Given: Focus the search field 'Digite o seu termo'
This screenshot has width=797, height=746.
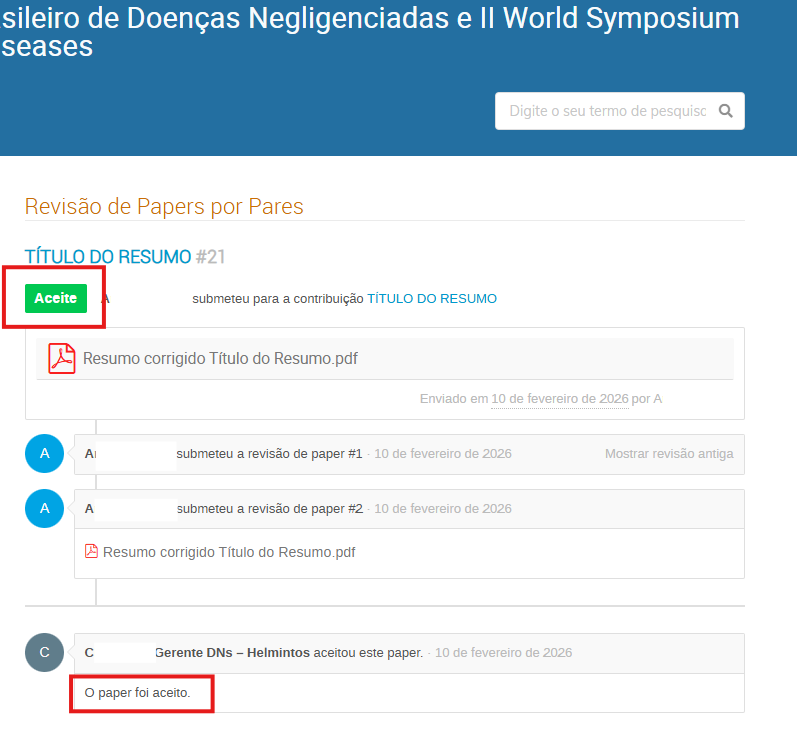Looking at the screenshot, I should pos(607,111).
